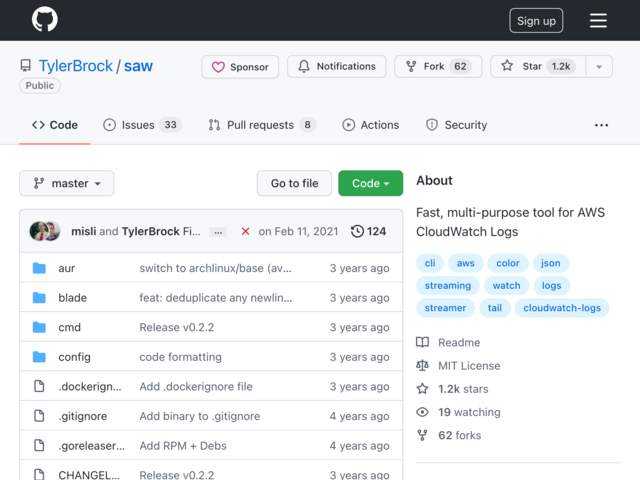
Task: Open the config folder
Action: click(74, 357)
